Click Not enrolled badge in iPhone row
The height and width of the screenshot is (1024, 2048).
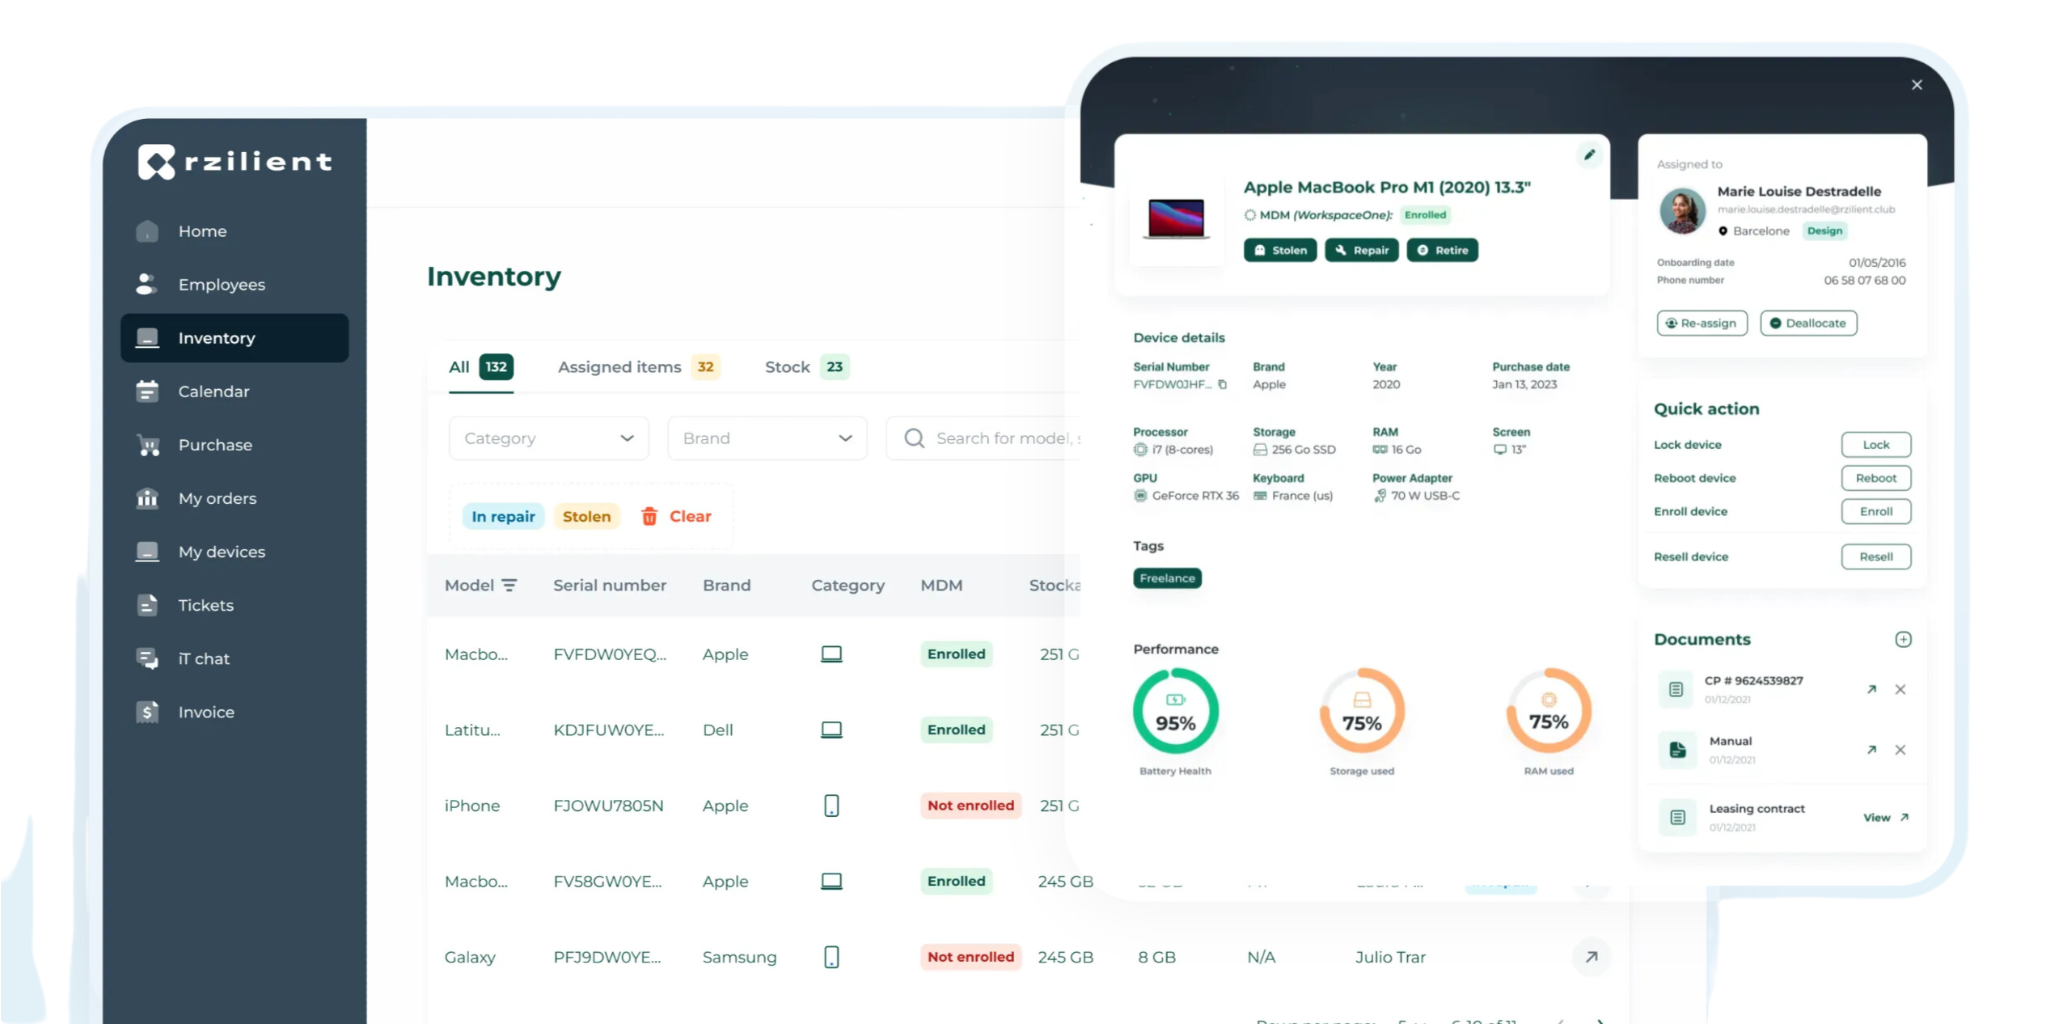[x=970, y=806]
